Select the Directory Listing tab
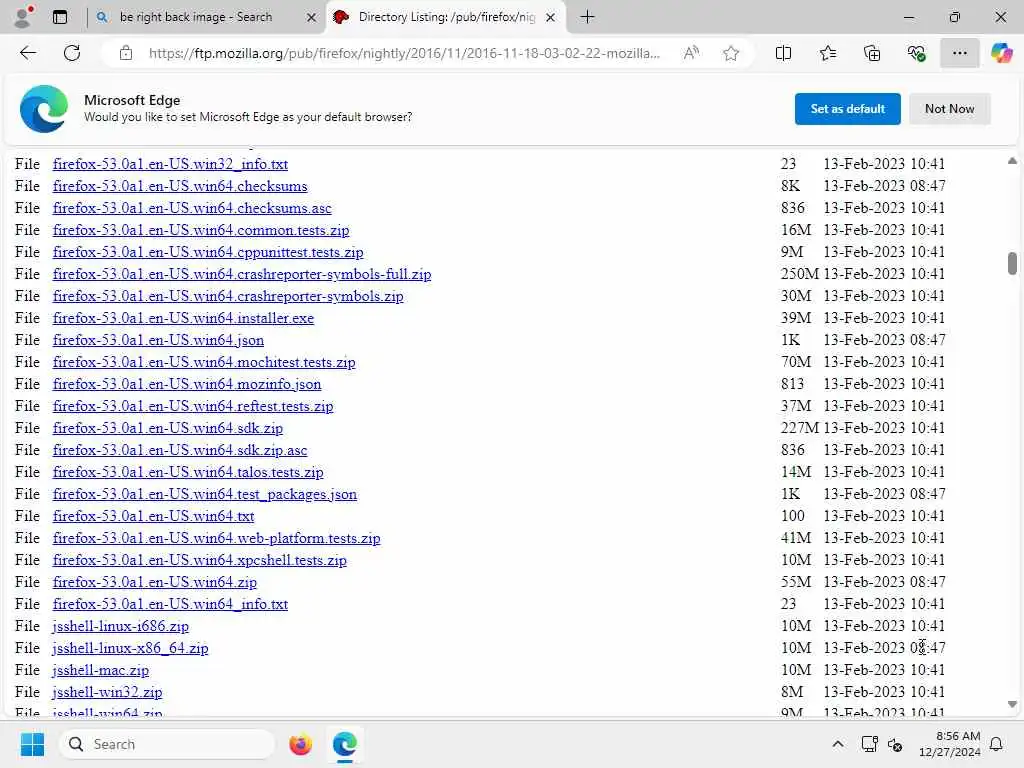The image size is (1024, 768). tap(447, 17)
